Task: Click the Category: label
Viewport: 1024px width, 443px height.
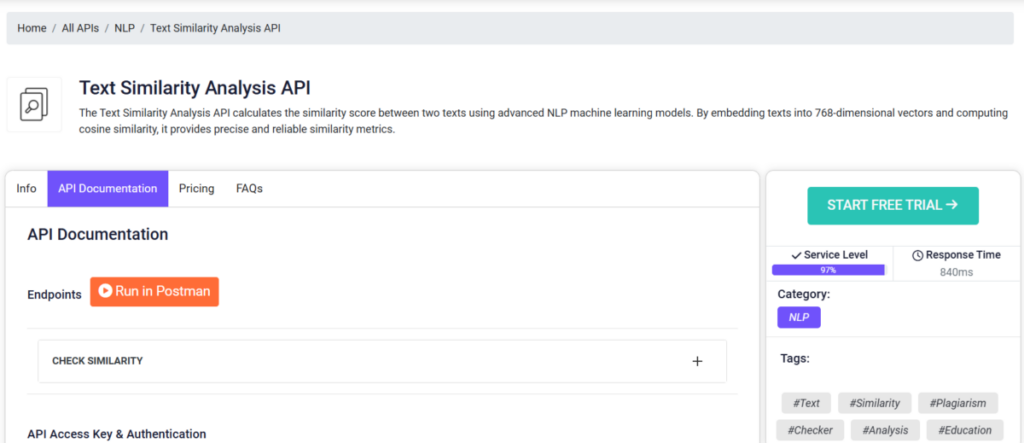Action: click(803, 294)
